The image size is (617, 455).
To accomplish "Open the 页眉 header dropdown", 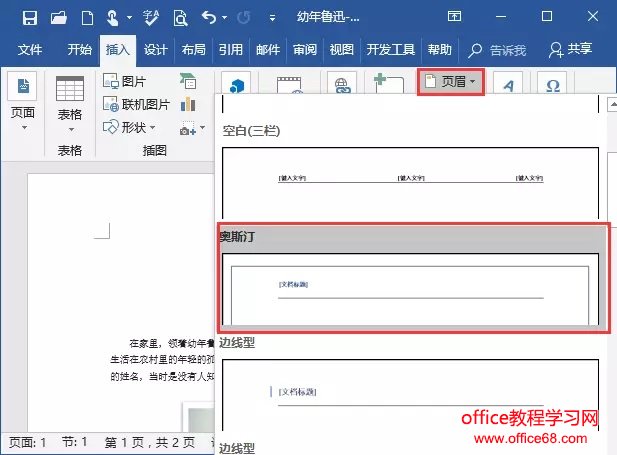I will (451, 81).
